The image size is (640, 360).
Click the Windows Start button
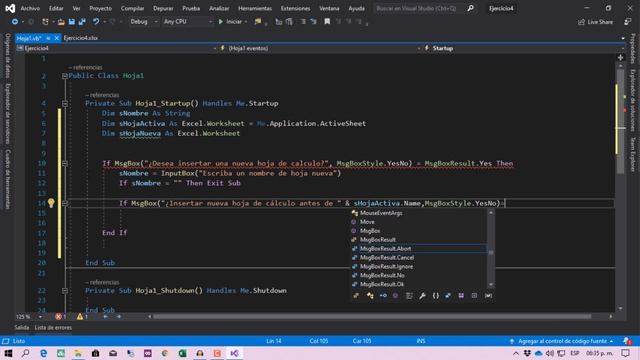[x=8, y=353]
